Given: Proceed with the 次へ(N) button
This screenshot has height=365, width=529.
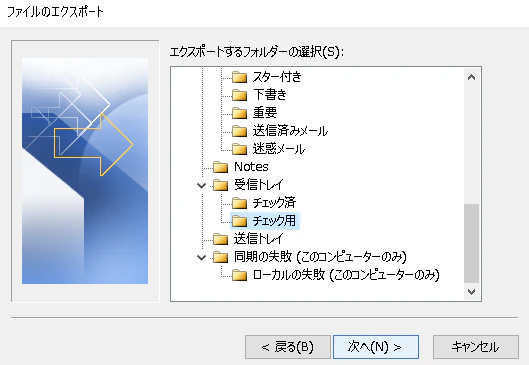Looking at the screenshot, I should 376,347.
